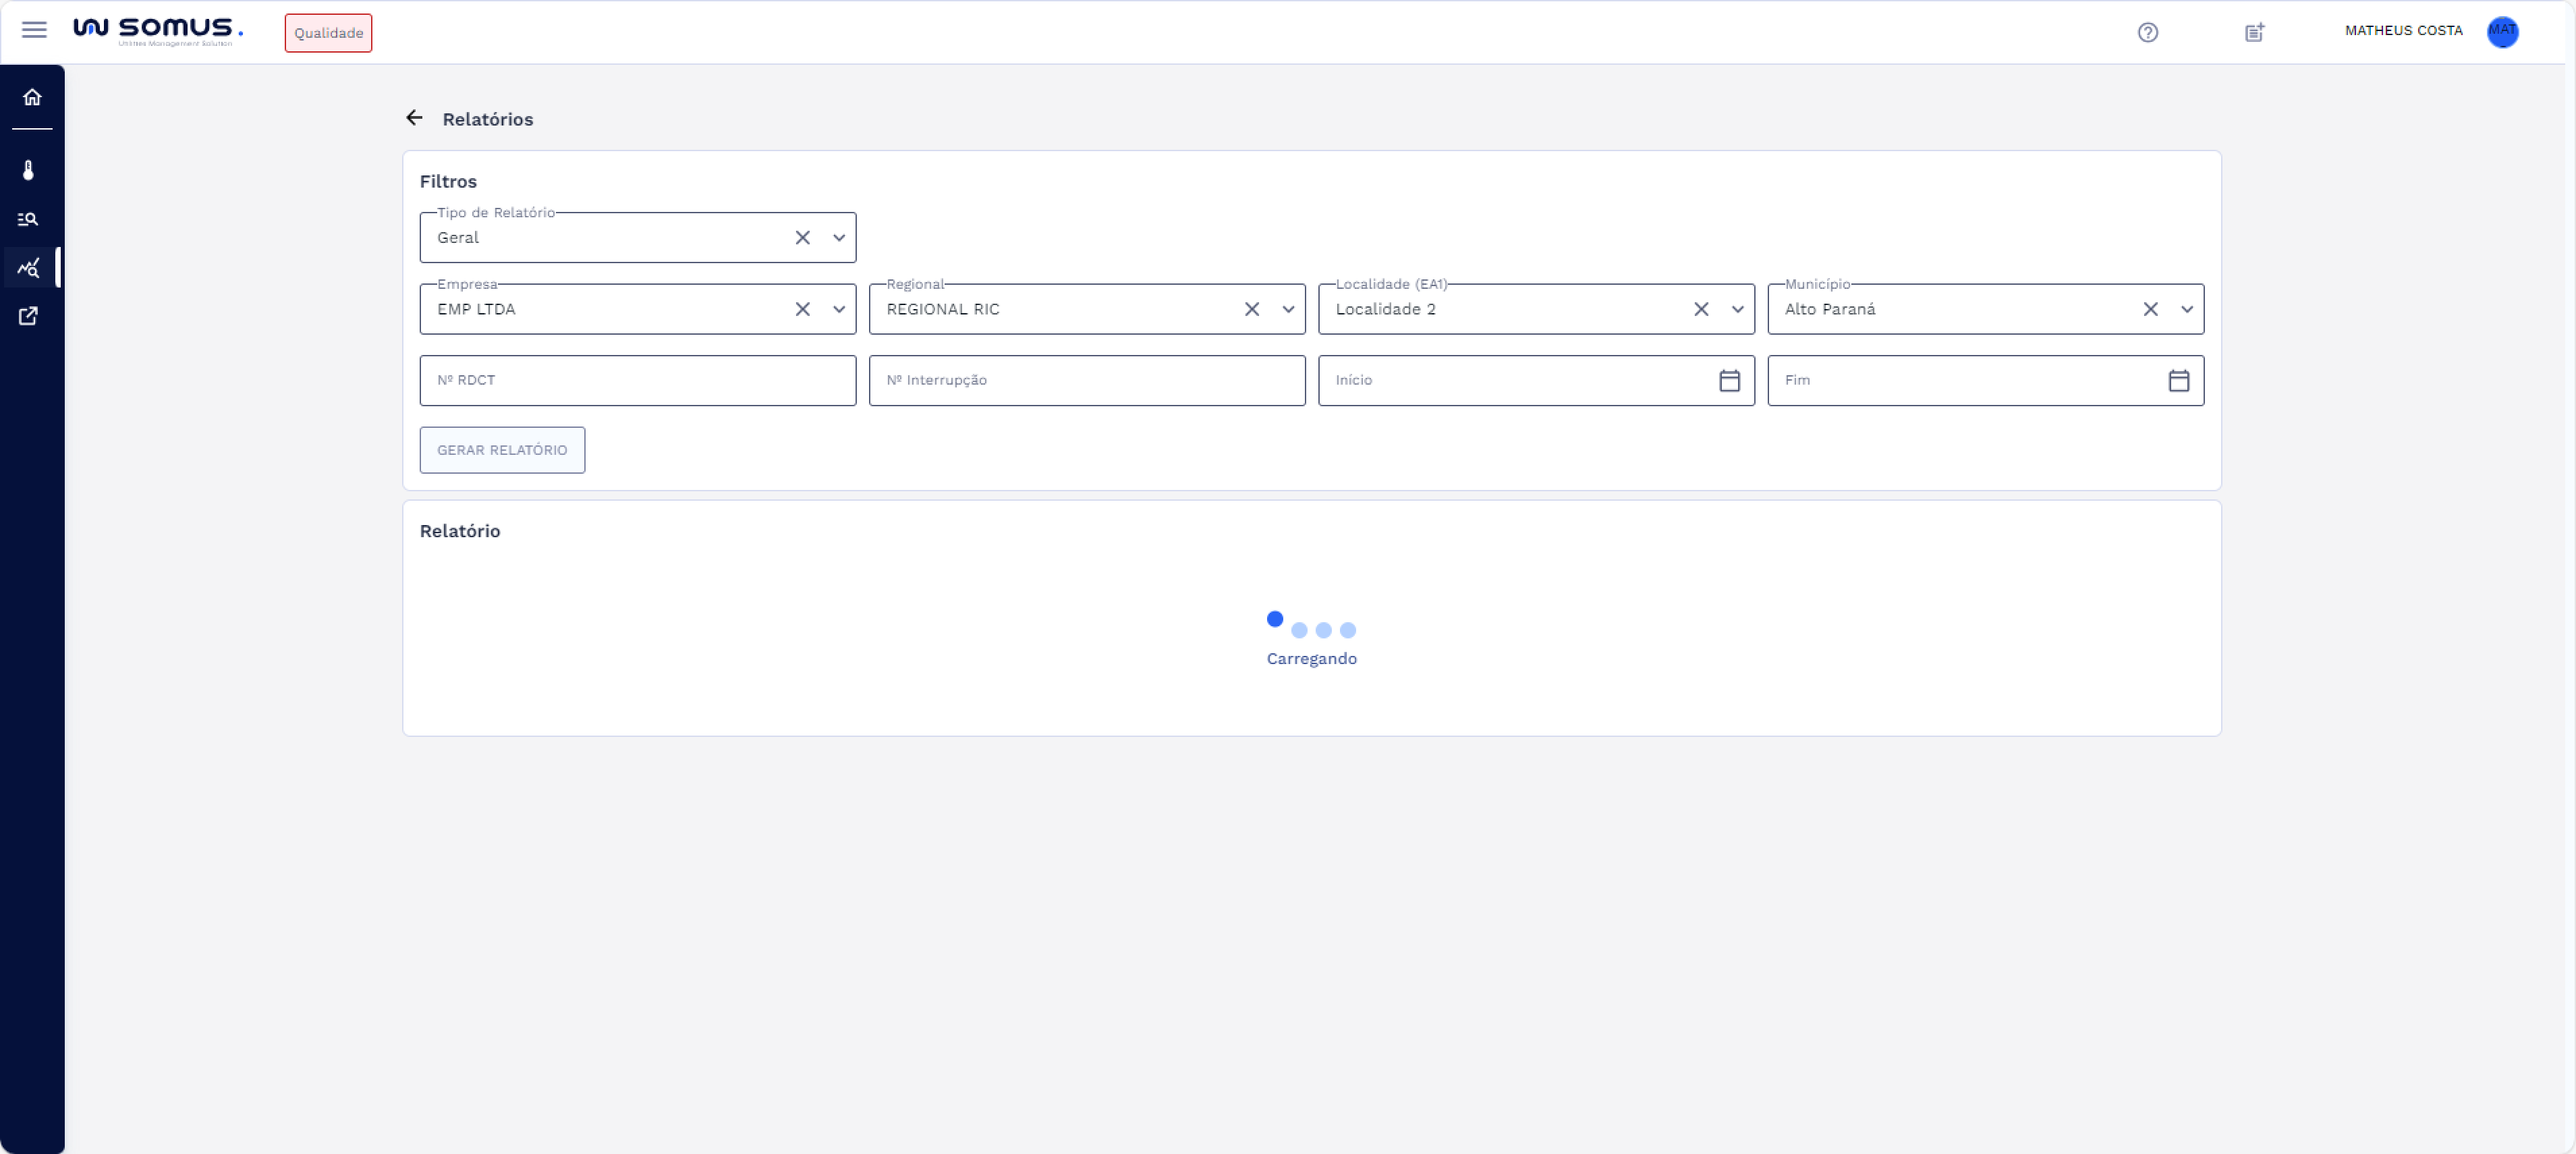
Task: Open the help question mark icon
Action: pyautogui.click(x=2147, y=32)
